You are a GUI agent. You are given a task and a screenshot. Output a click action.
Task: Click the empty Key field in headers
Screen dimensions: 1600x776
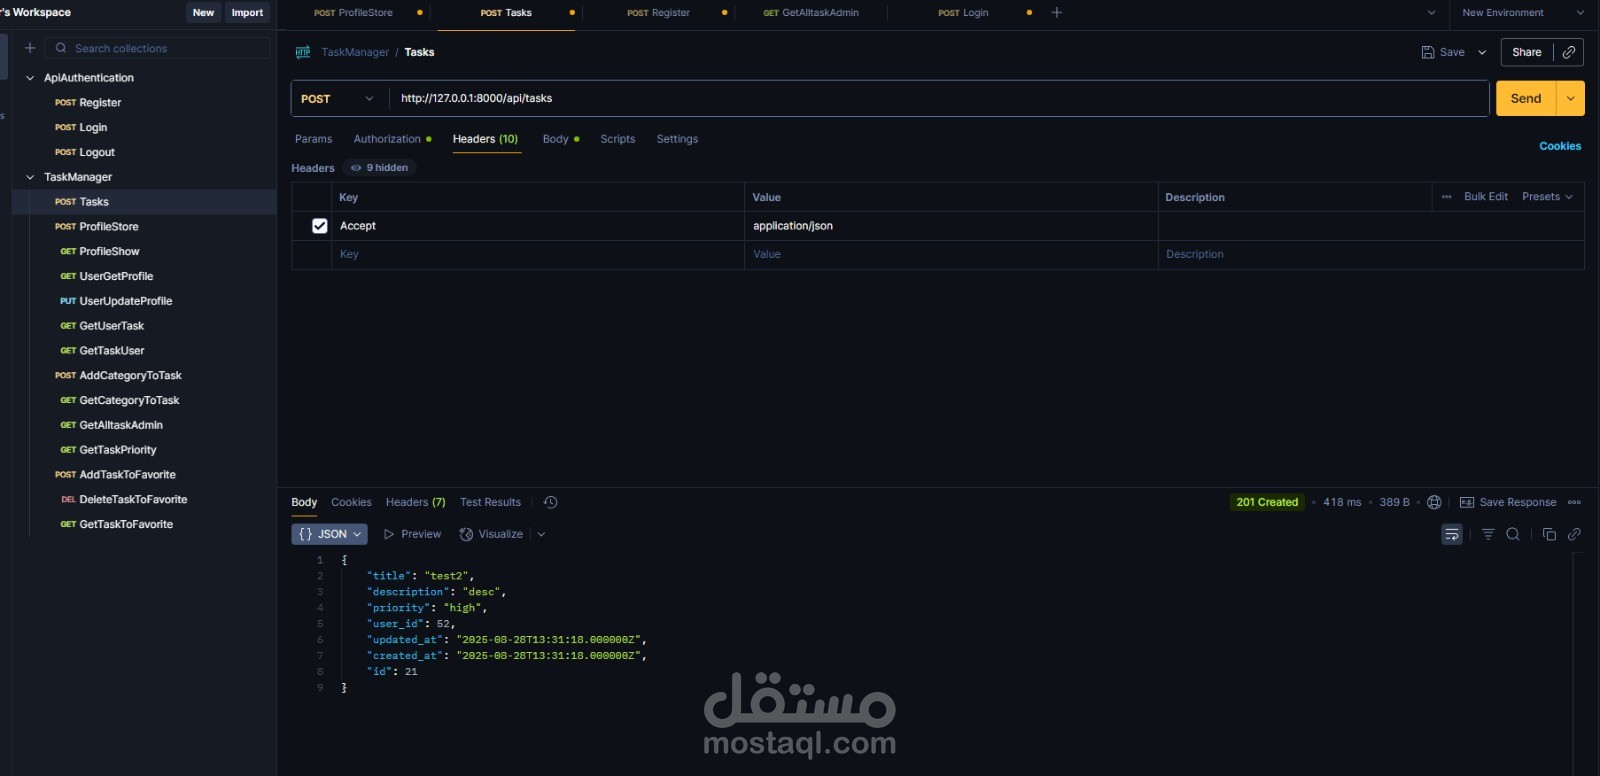(538, 255)
